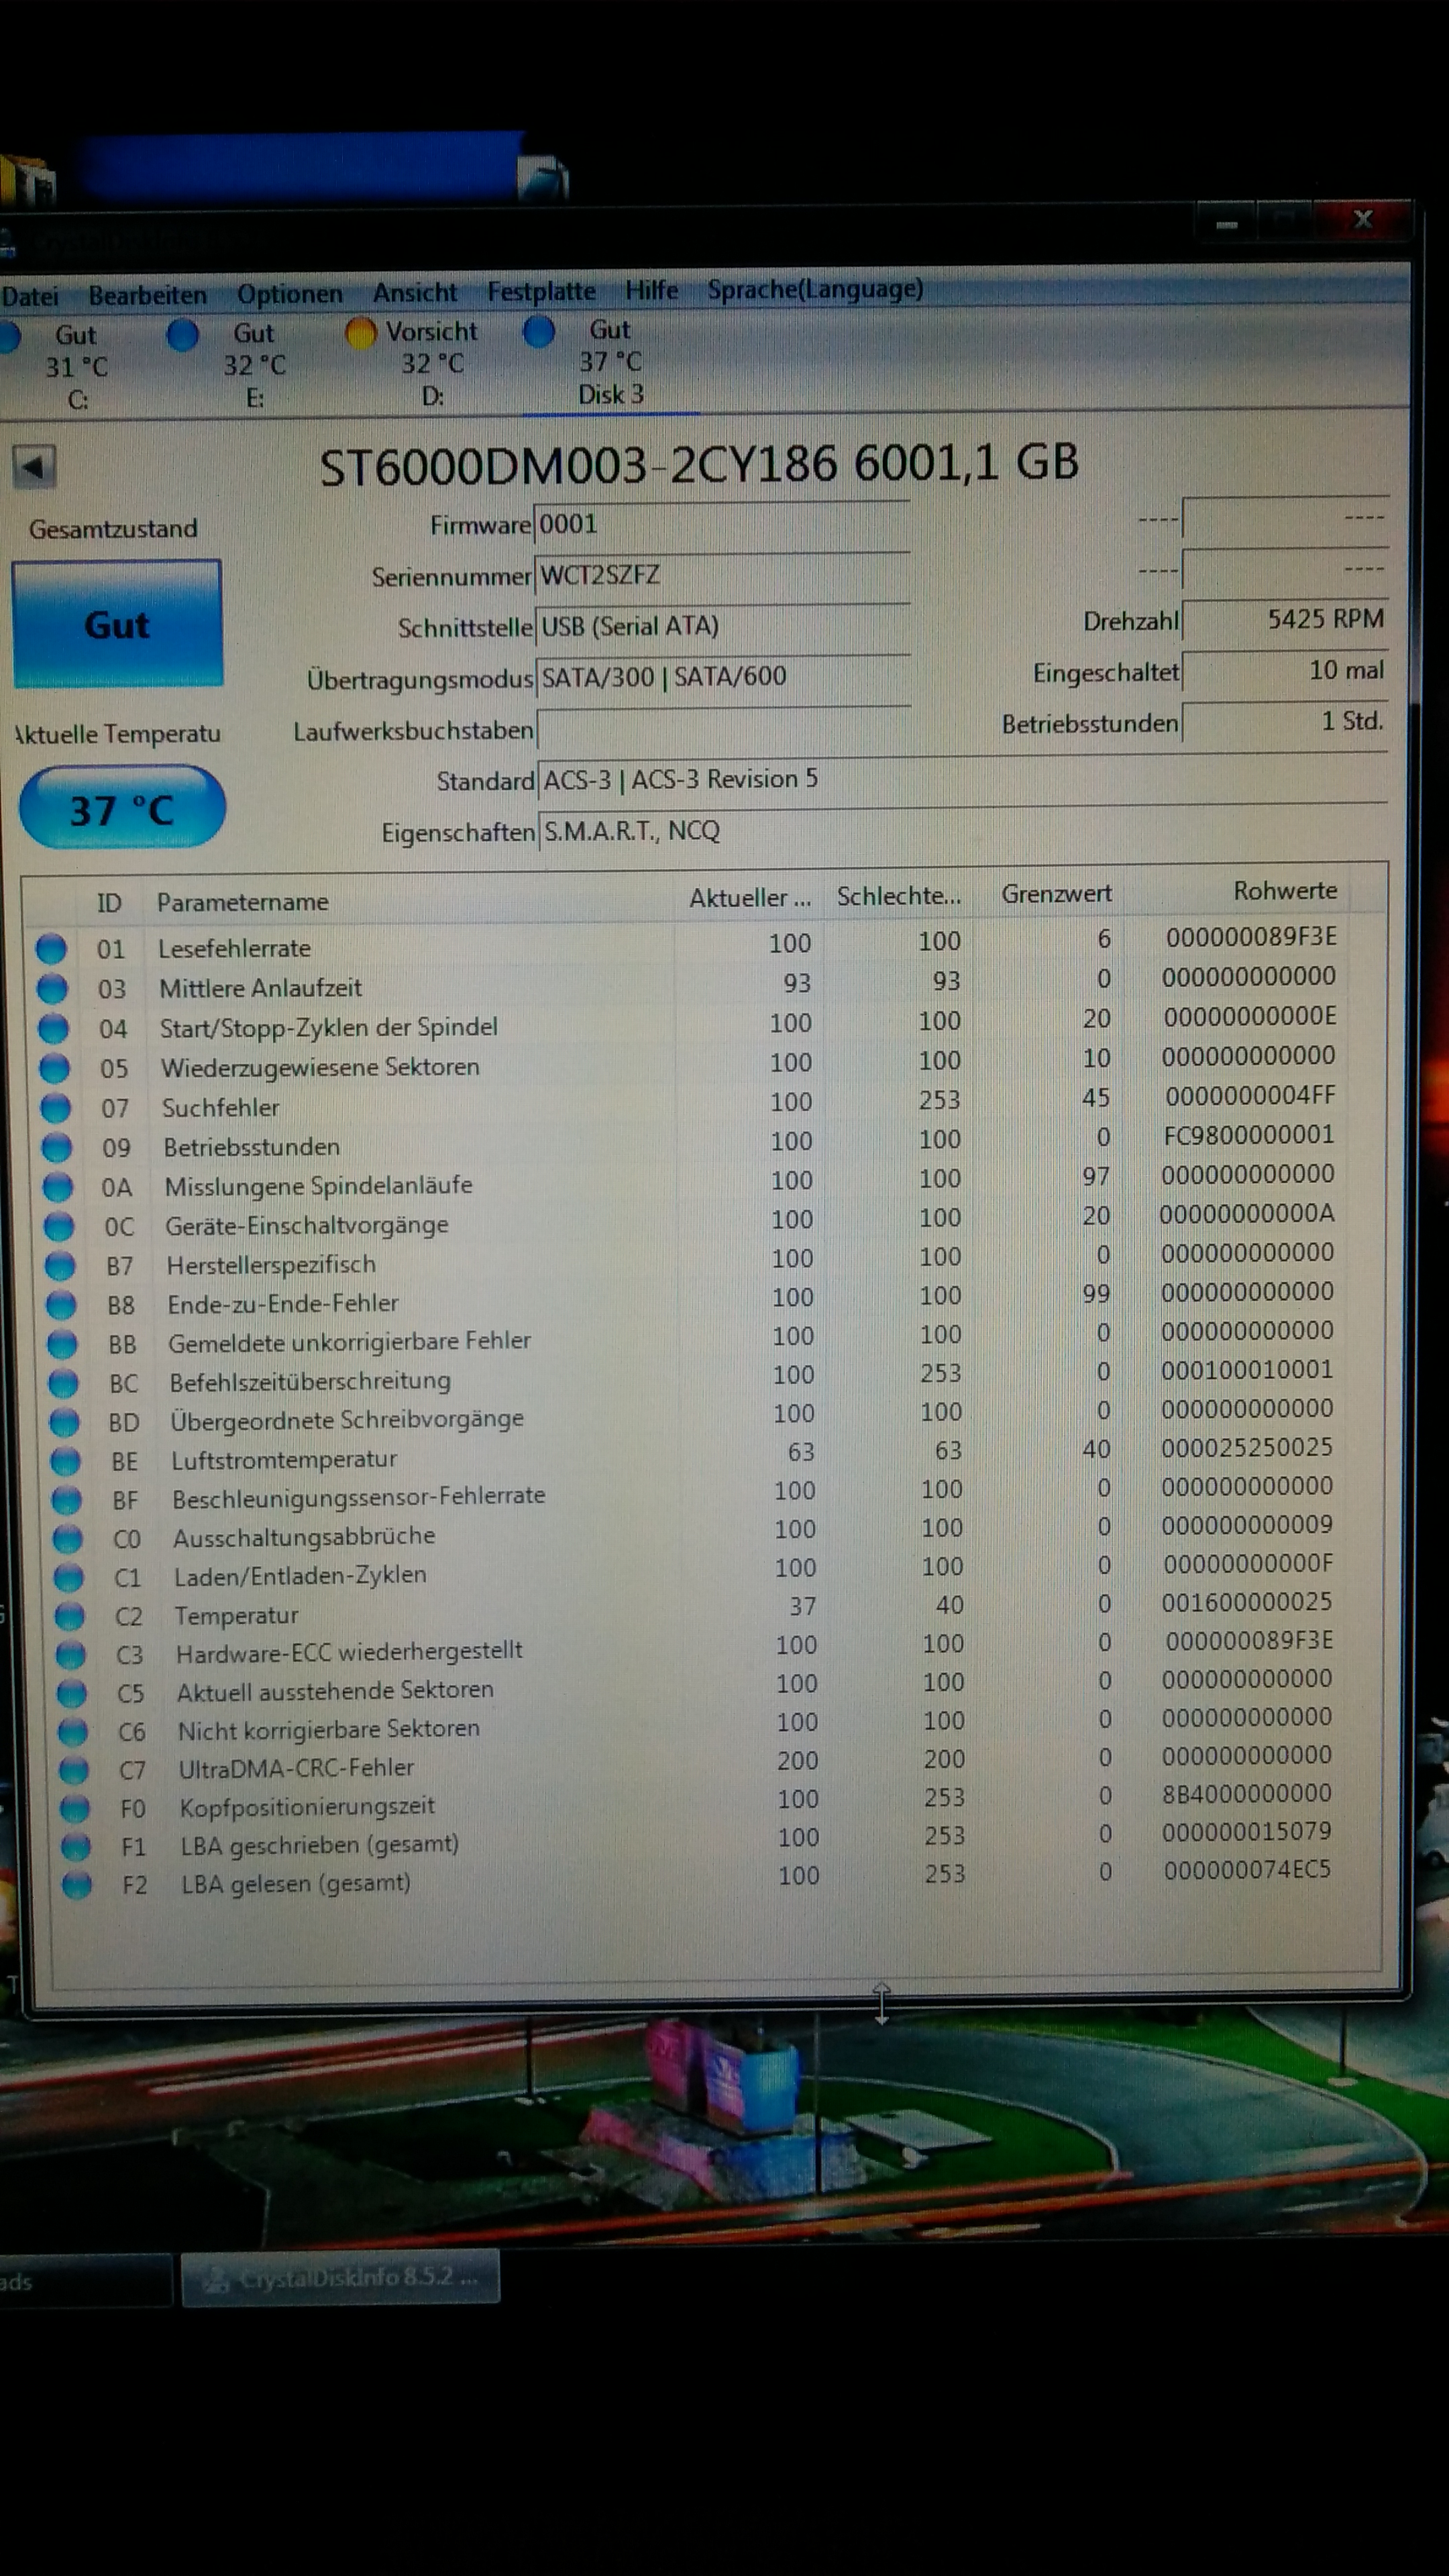Click the Rohwerte column header

[1284, 890]
